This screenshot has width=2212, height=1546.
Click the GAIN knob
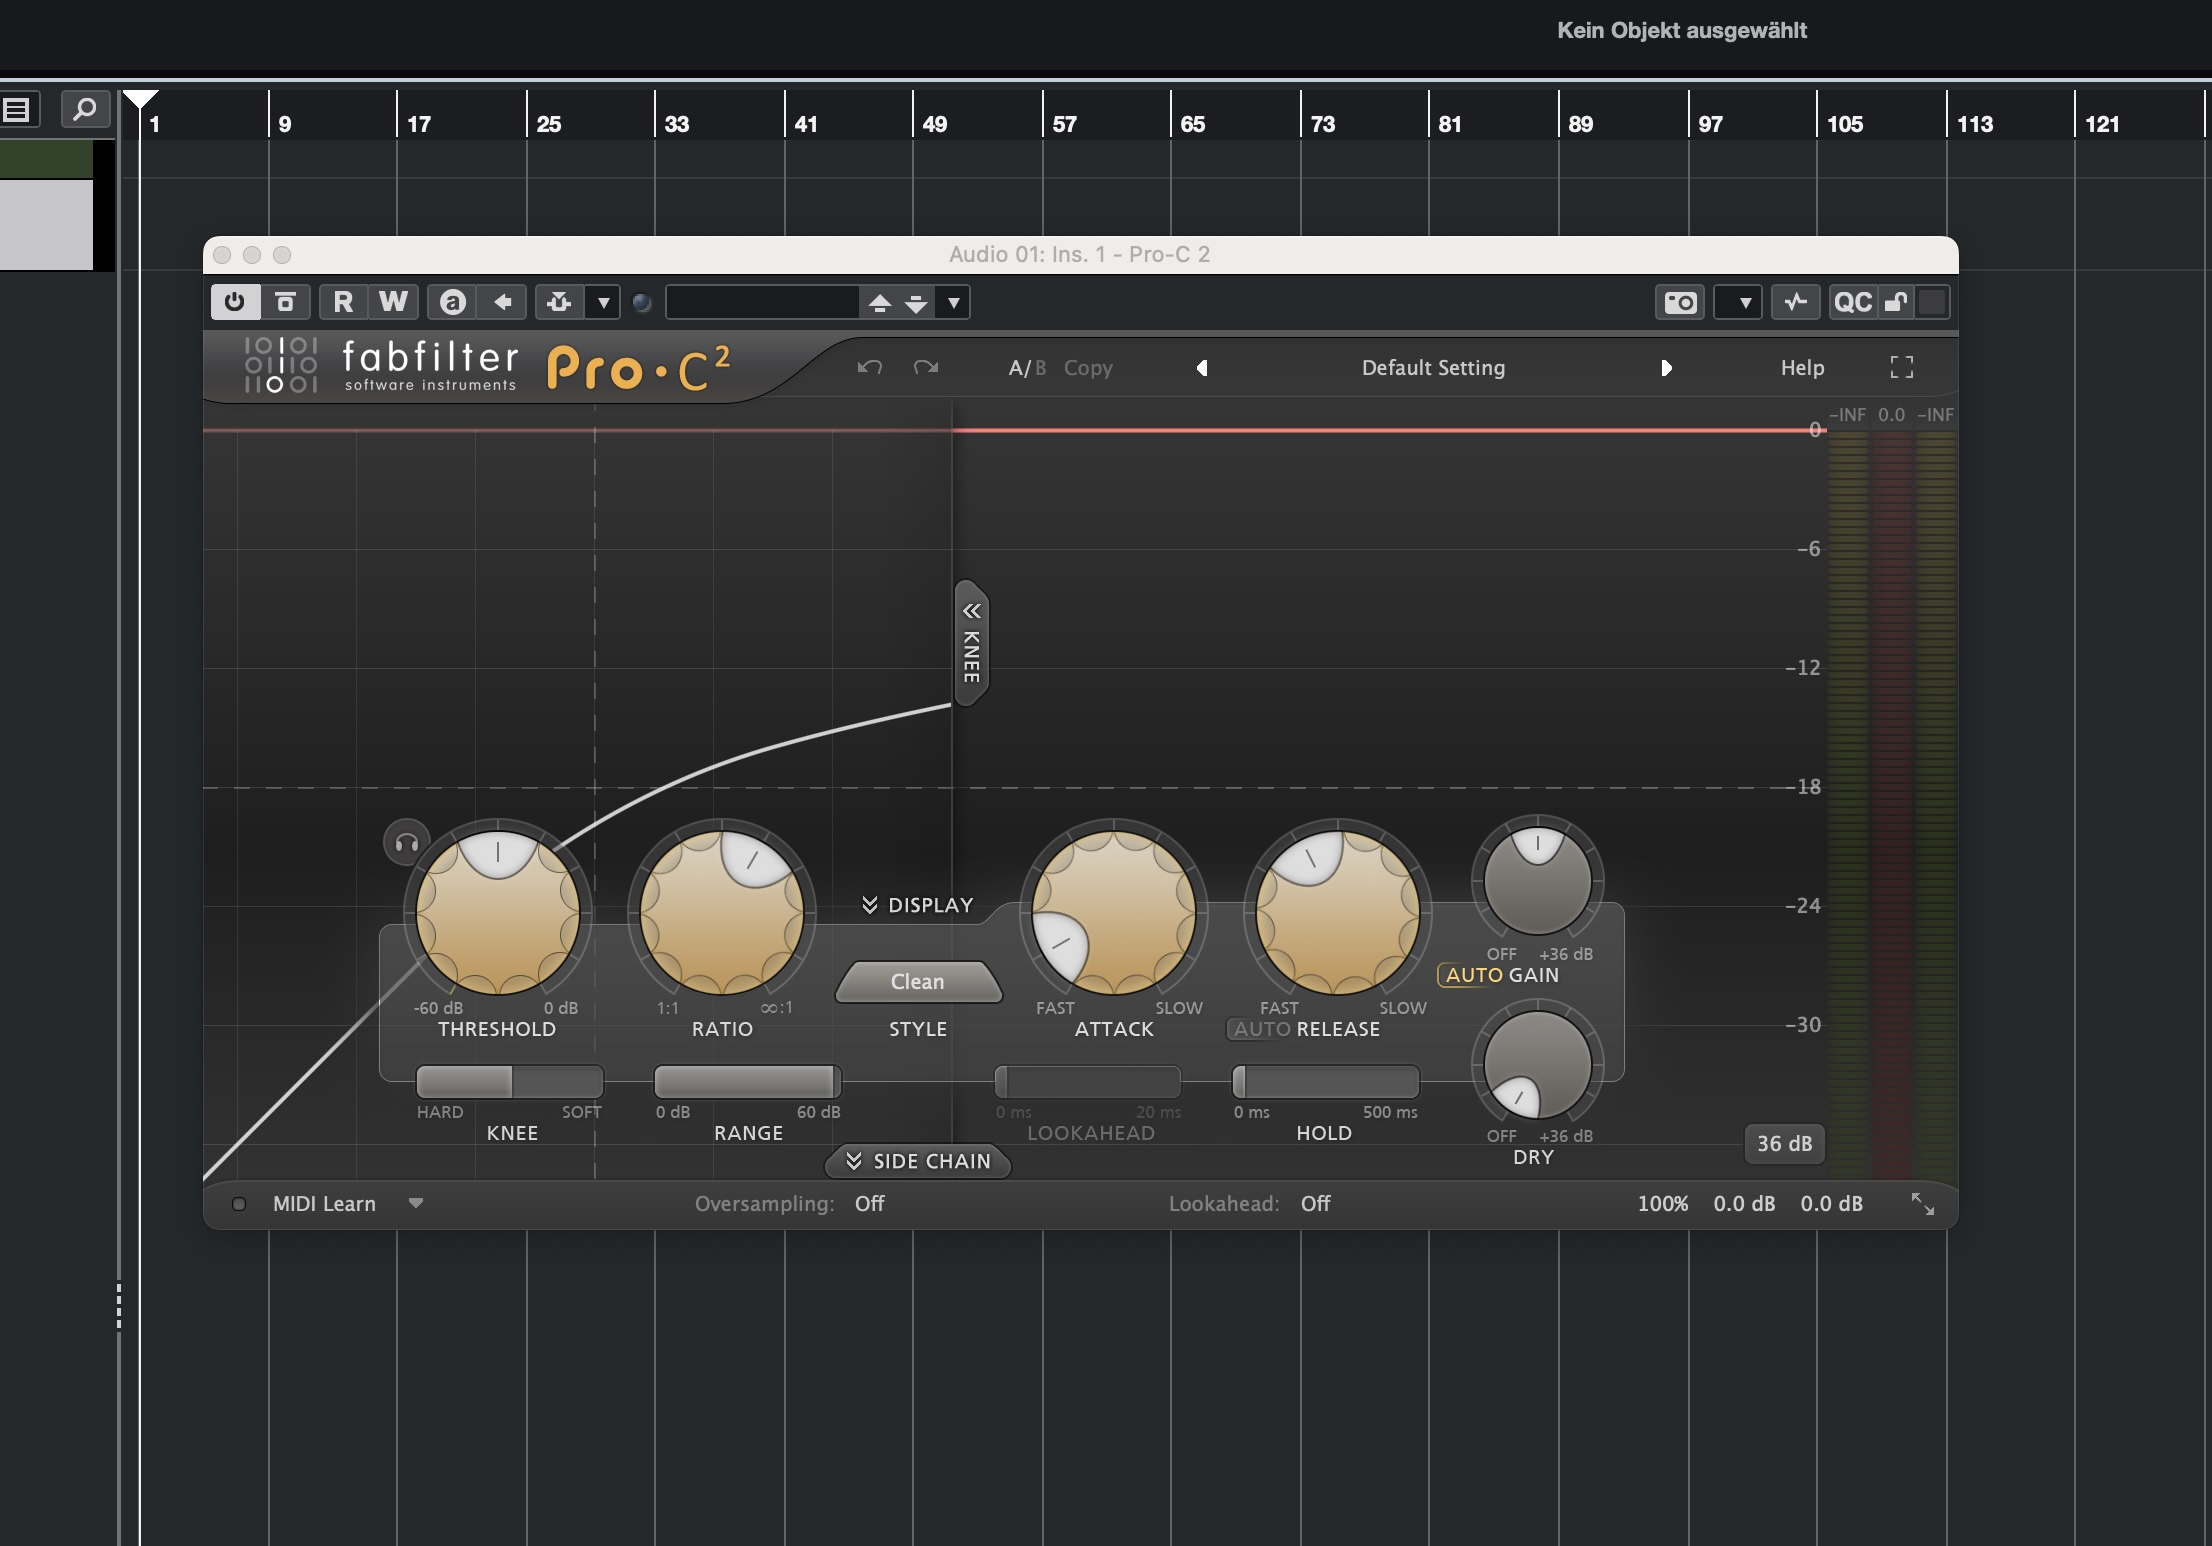tap(1537, 881)
